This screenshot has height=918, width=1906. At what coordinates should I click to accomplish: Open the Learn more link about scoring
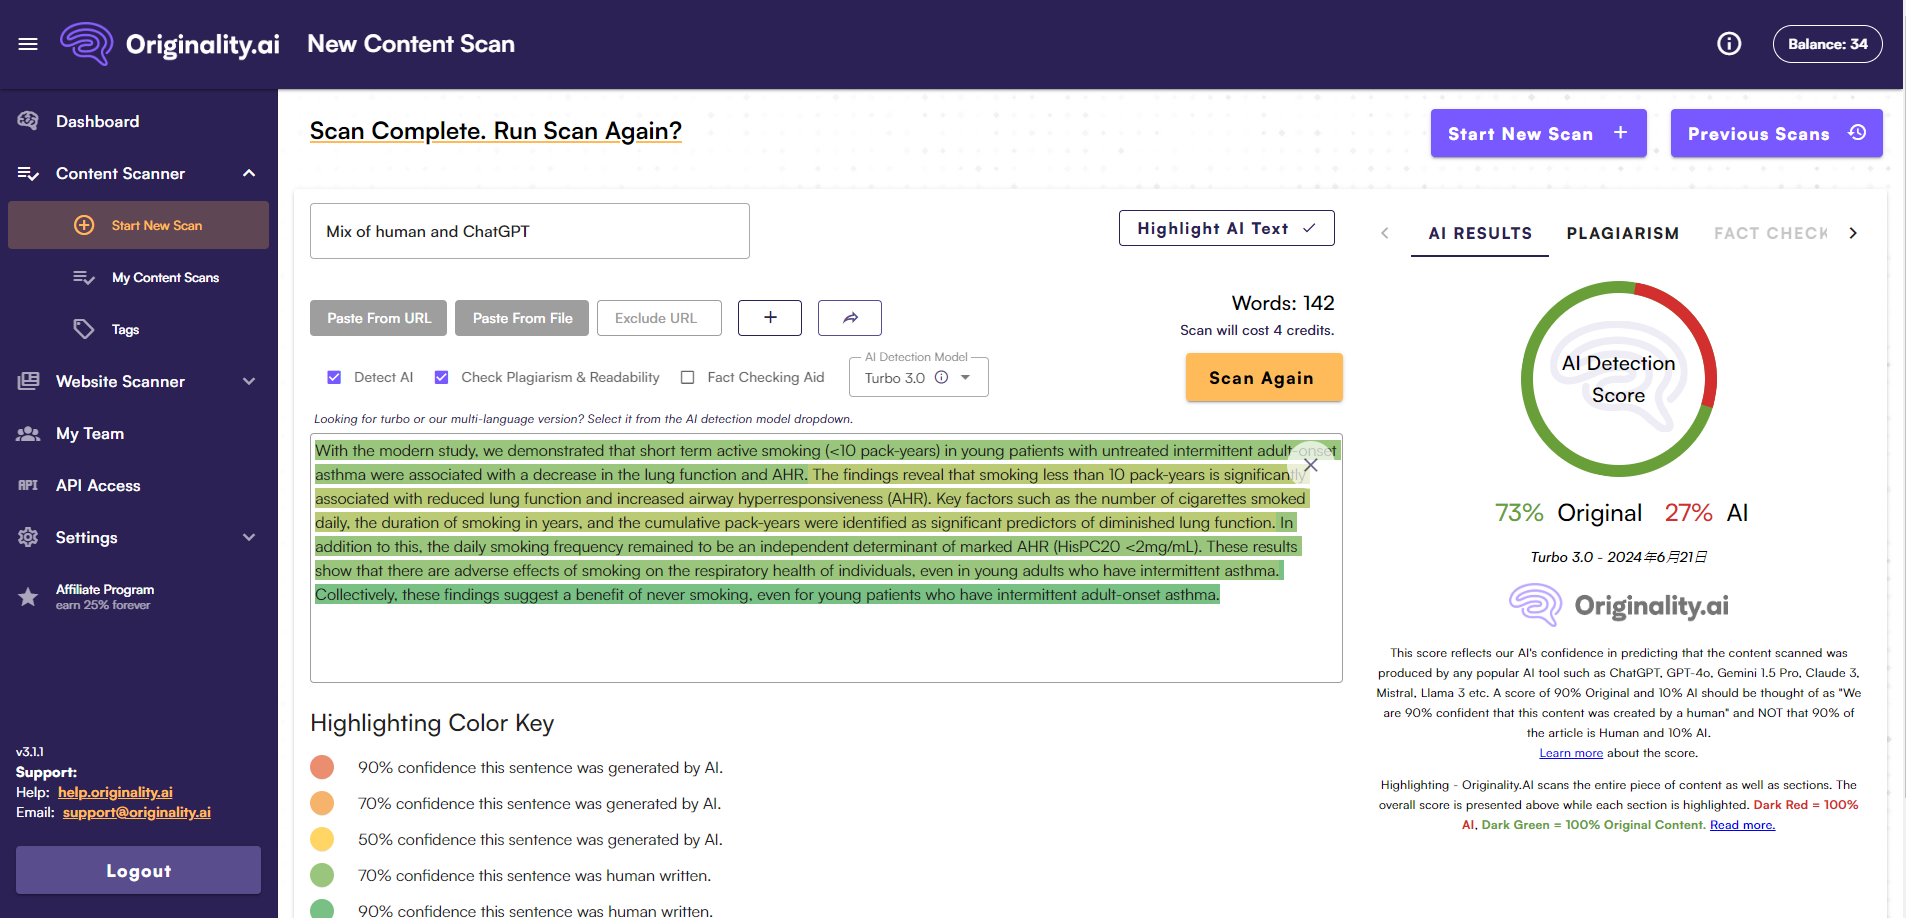pyautogui.click(x=1570, y=752)
